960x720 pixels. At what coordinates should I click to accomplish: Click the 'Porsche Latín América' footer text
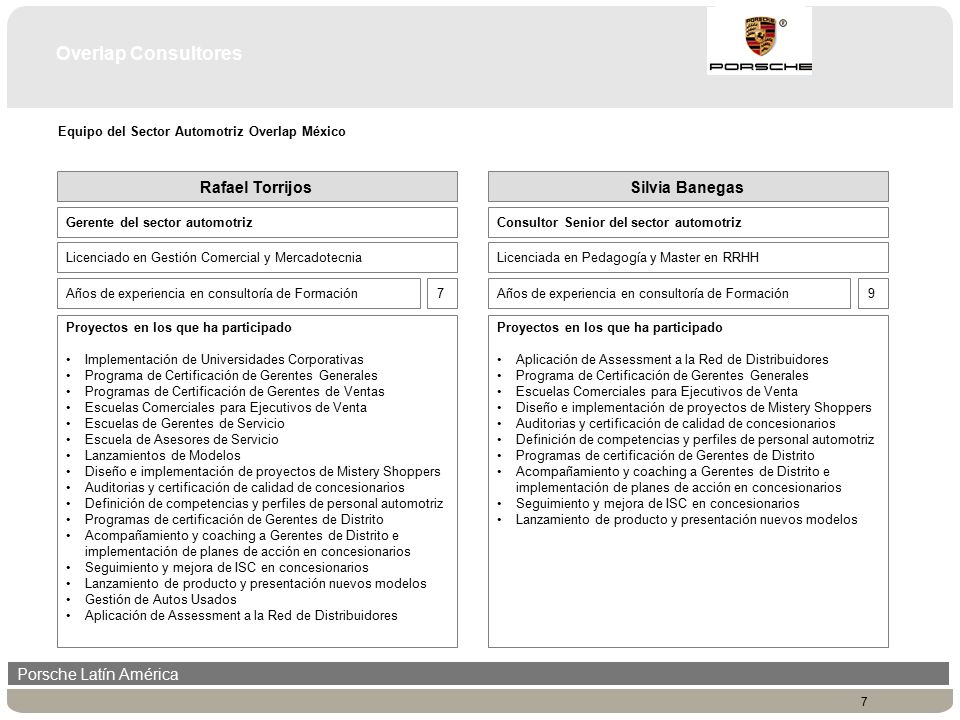[98, 674]
